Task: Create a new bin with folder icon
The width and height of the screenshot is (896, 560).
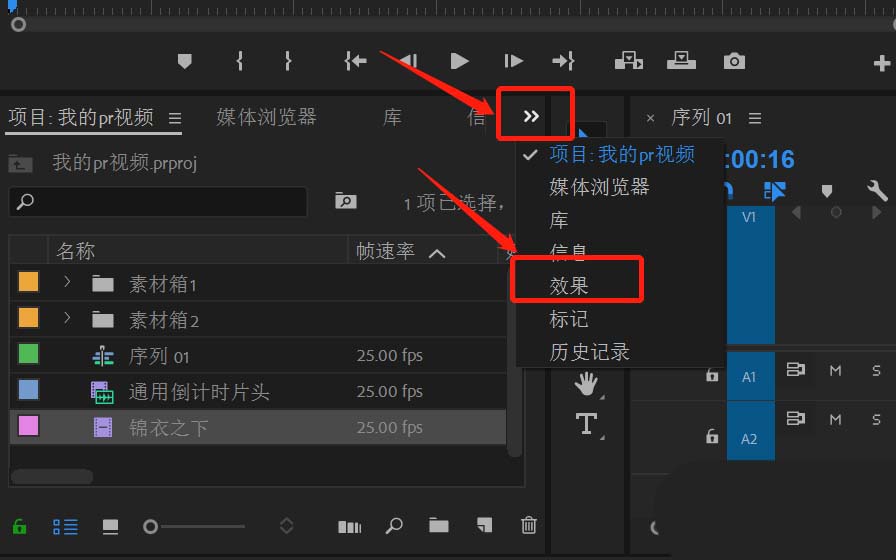Action: 439,525
